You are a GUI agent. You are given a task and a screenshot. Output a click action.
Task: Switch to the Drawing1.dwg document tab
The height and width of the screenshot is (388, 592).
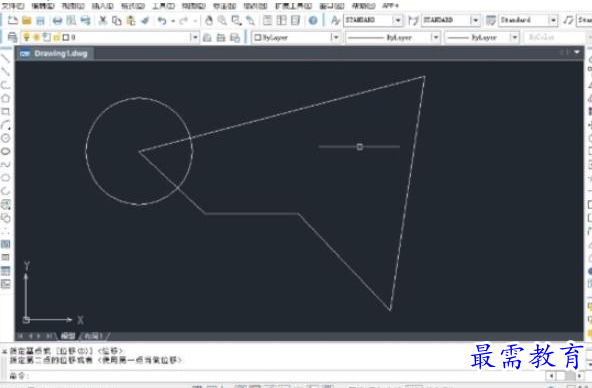tap(55, 54)
